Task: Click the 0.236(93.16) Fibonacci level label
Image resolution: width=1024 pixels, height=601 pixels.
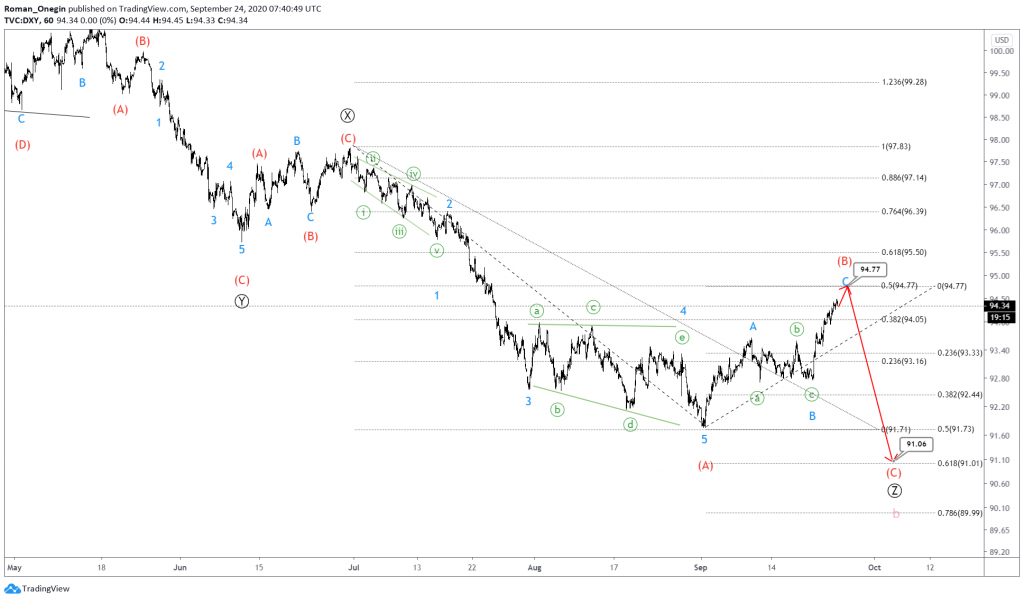Action: tap(904, 361)
